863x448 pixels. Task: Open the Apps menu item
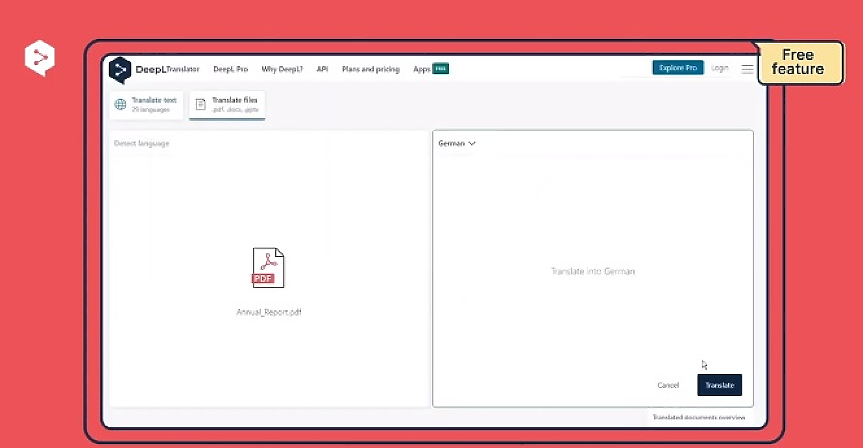point(422,69)
